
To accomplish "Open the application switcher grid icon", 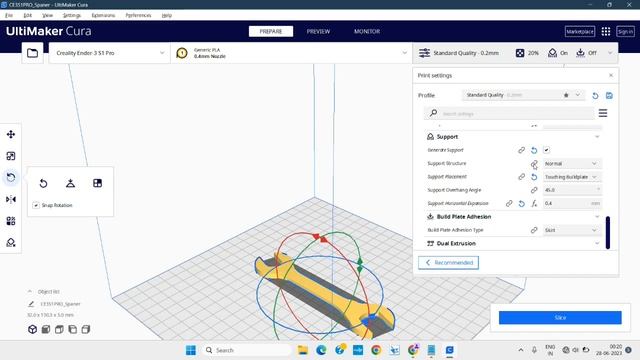I will 606,31.
